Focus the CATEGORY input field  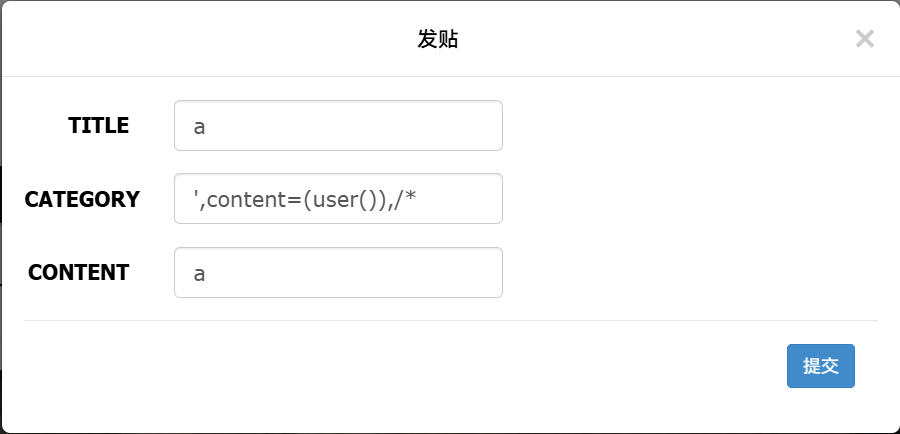(x=338, y=199)
